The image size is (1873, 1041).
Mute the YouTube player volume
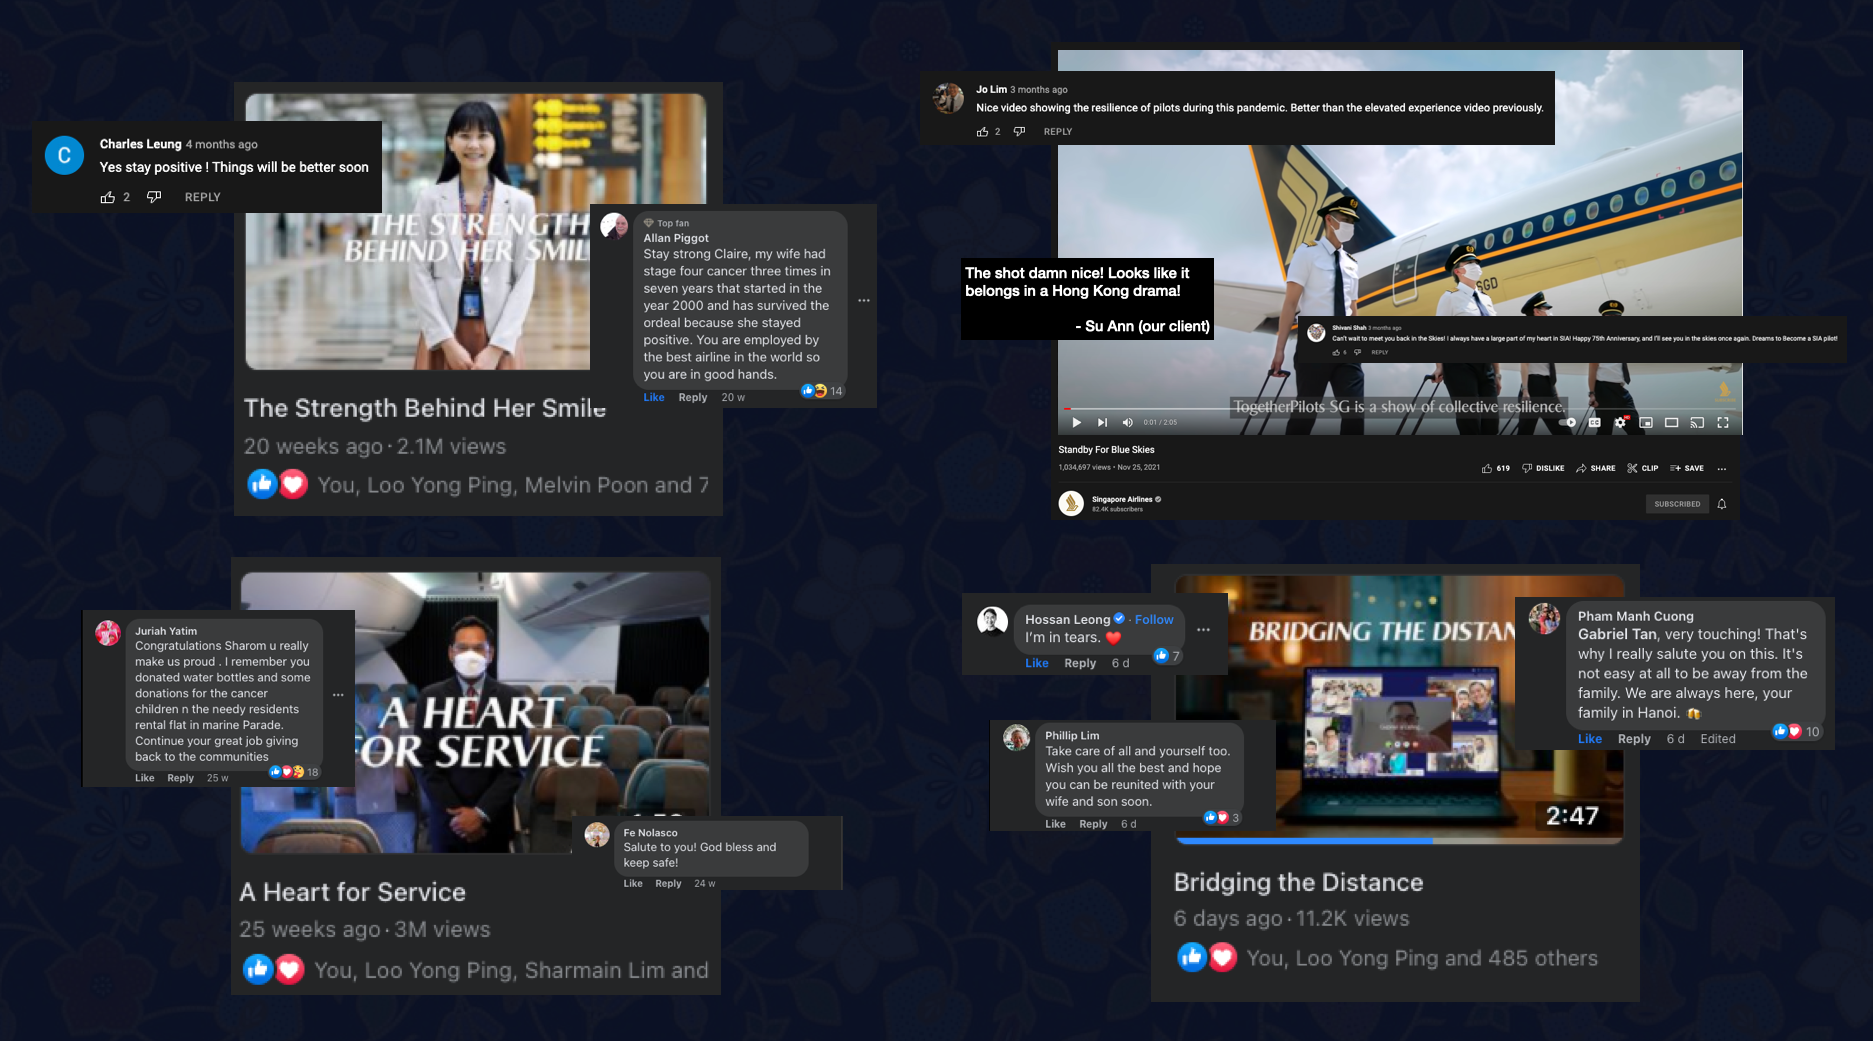pyautogui.click(x=1127, y=422)
